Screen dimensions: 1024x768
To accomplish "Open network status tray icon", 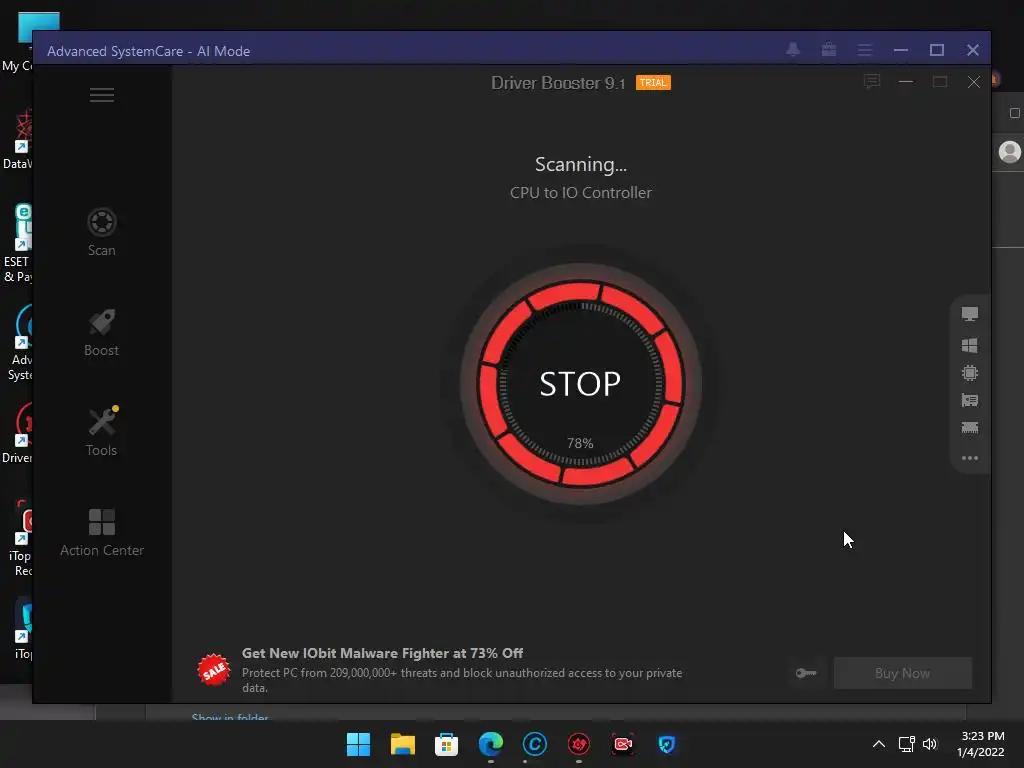I will click(906, 744).
